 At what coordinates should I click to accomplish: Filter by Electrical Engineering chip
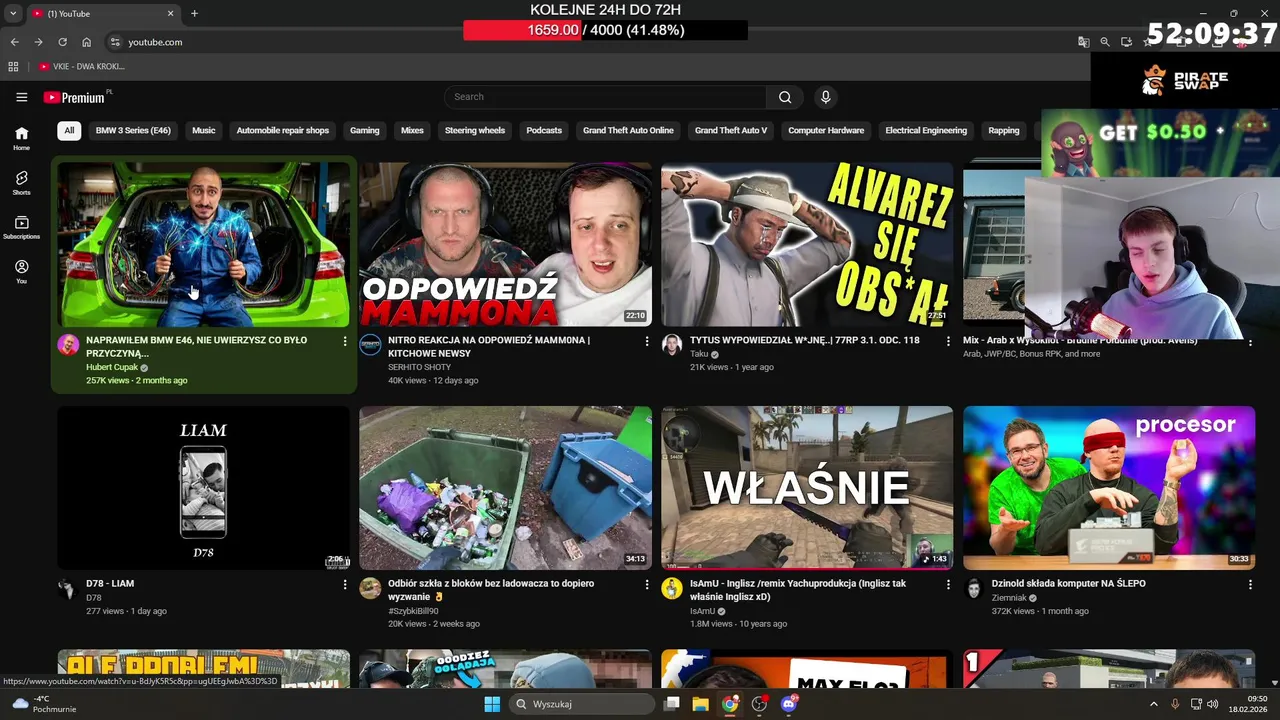[926, 130]
